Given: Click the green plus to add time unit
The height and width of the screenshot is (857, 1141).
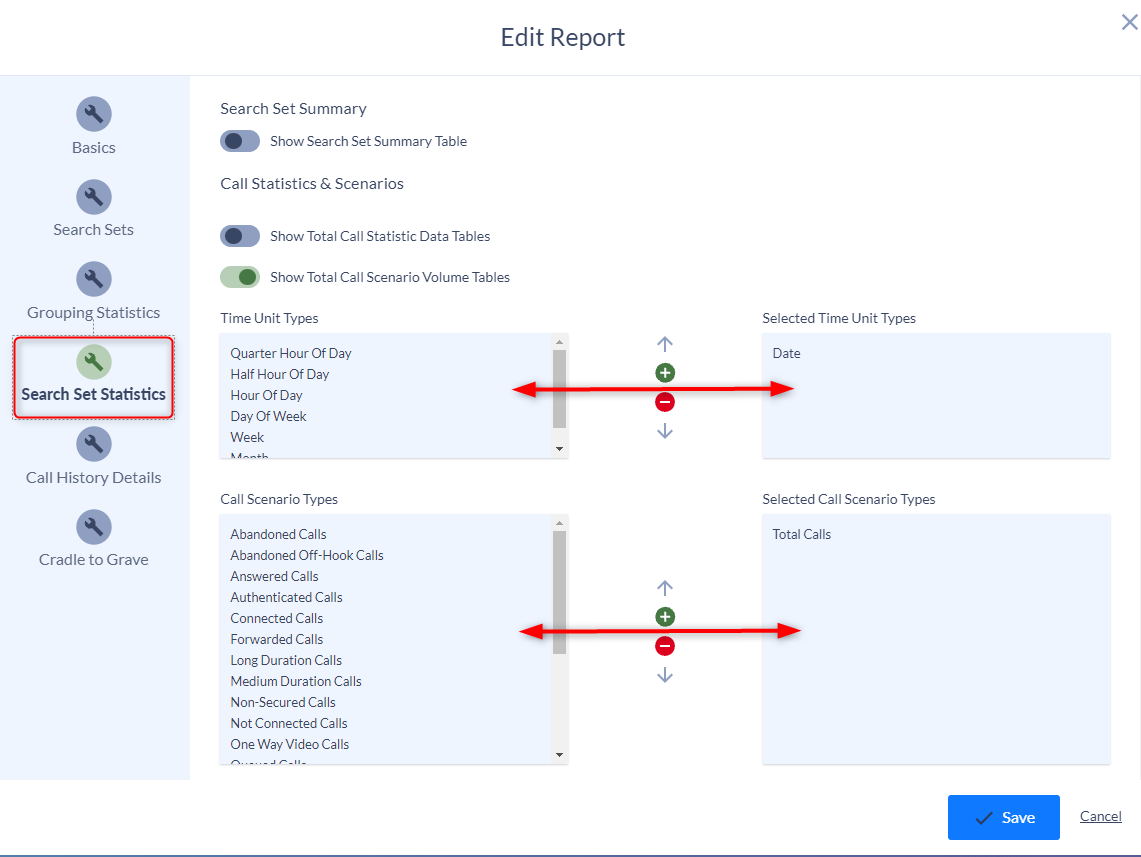Looking at the screenshot, I should [x=665, y=372].
